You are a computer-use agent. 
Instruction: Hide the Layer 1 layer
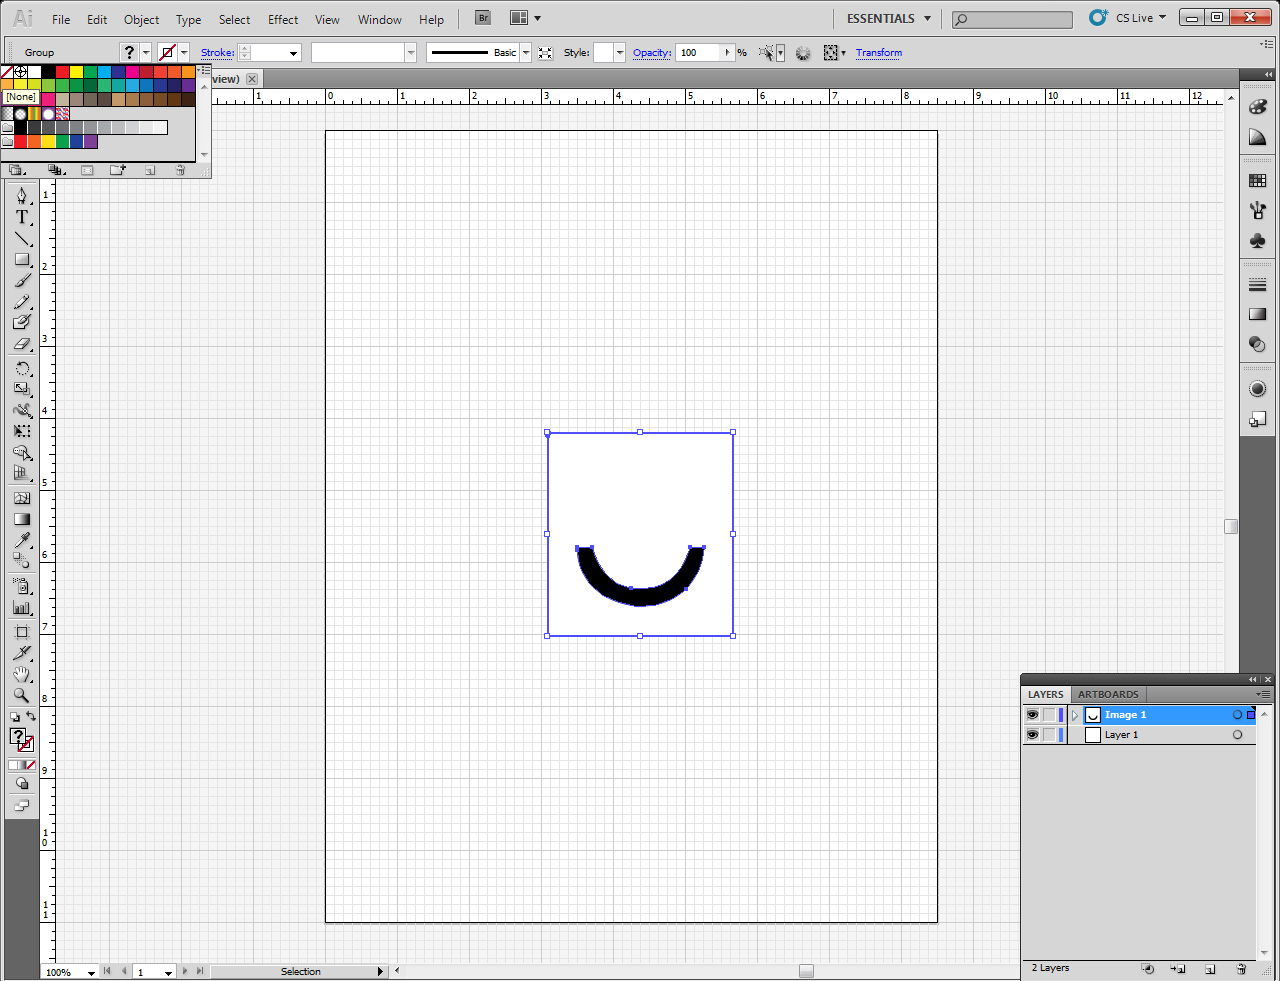click(x=1032, y=735)
